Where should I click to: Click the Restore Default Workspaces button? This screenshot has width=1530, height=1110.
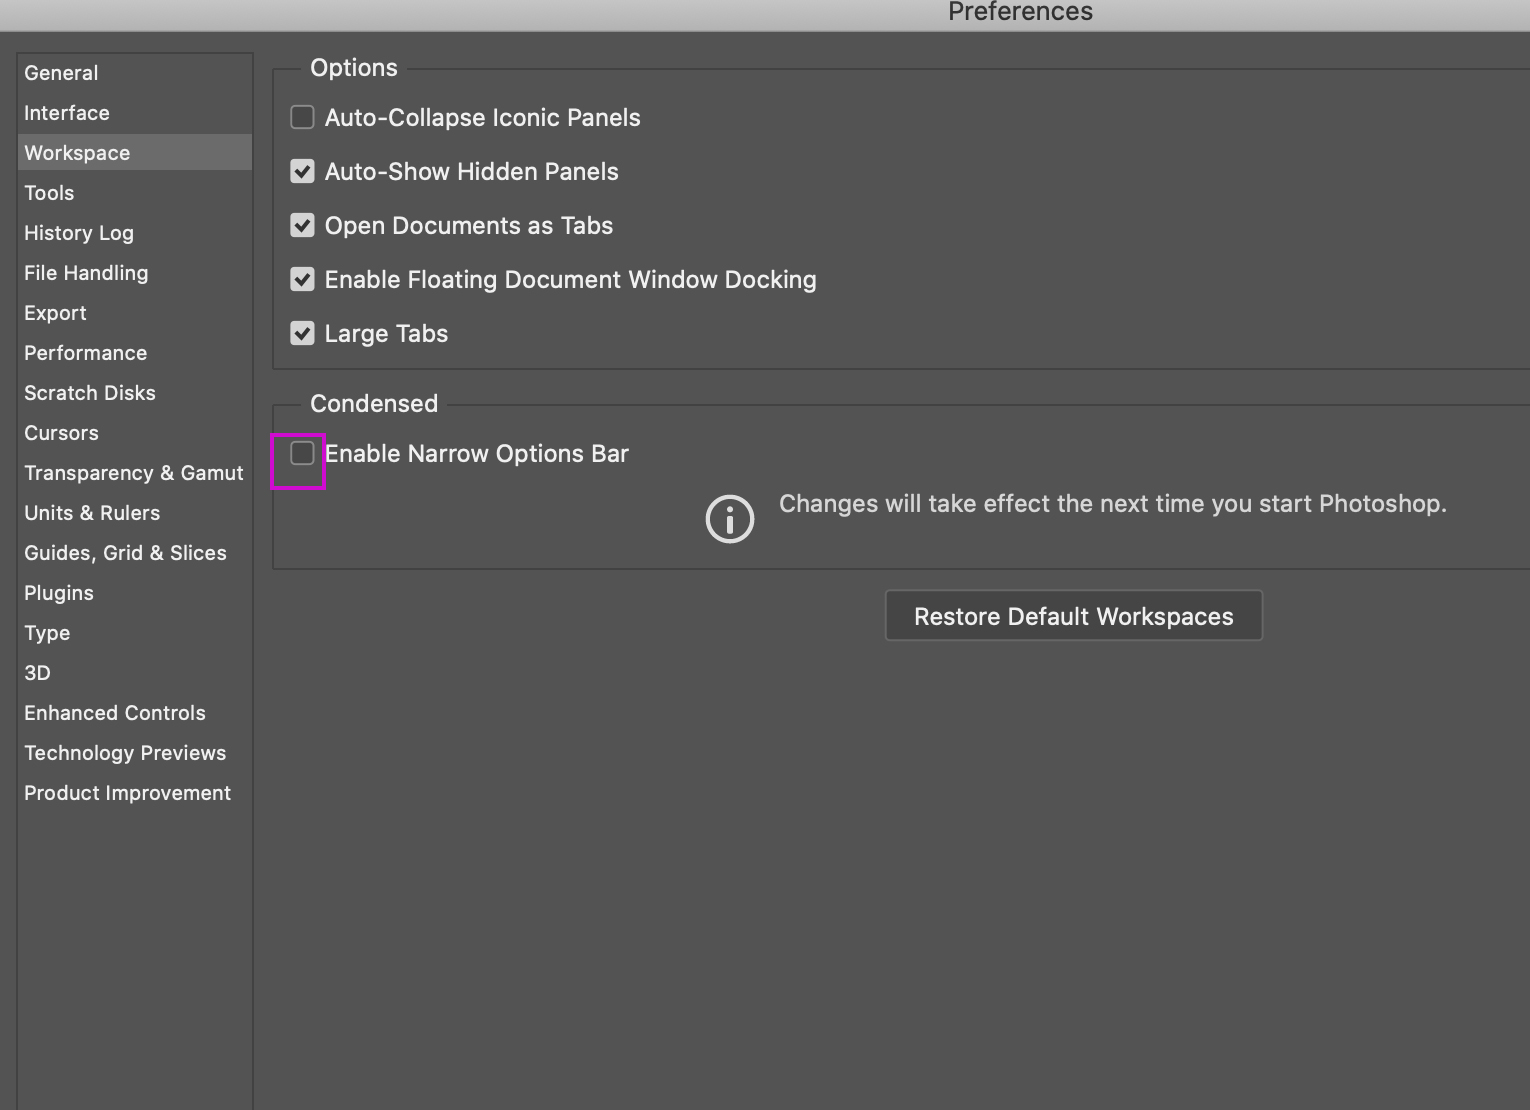pos(1073,615)
